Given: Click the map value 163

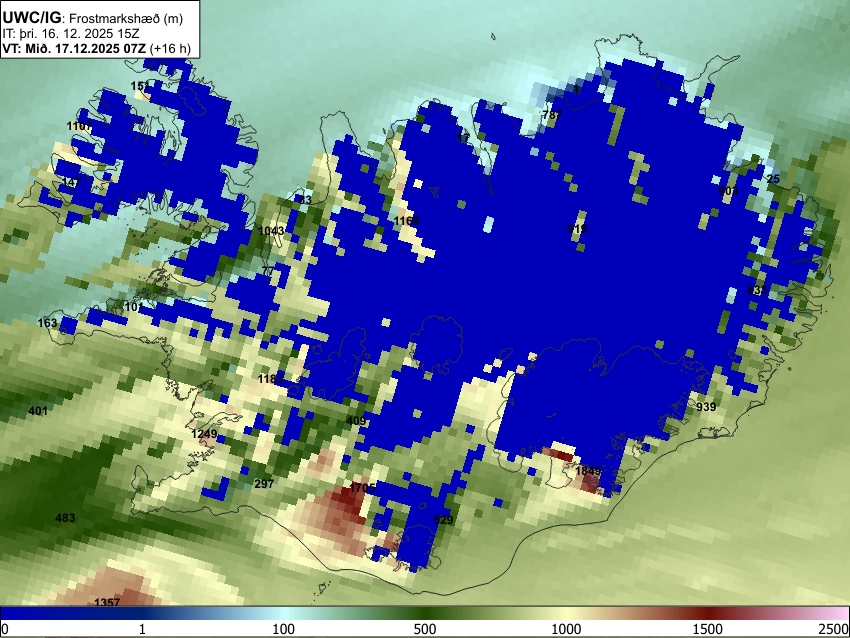Looking at the screenshot, I should pyautogui.click(x=47, y=323).
